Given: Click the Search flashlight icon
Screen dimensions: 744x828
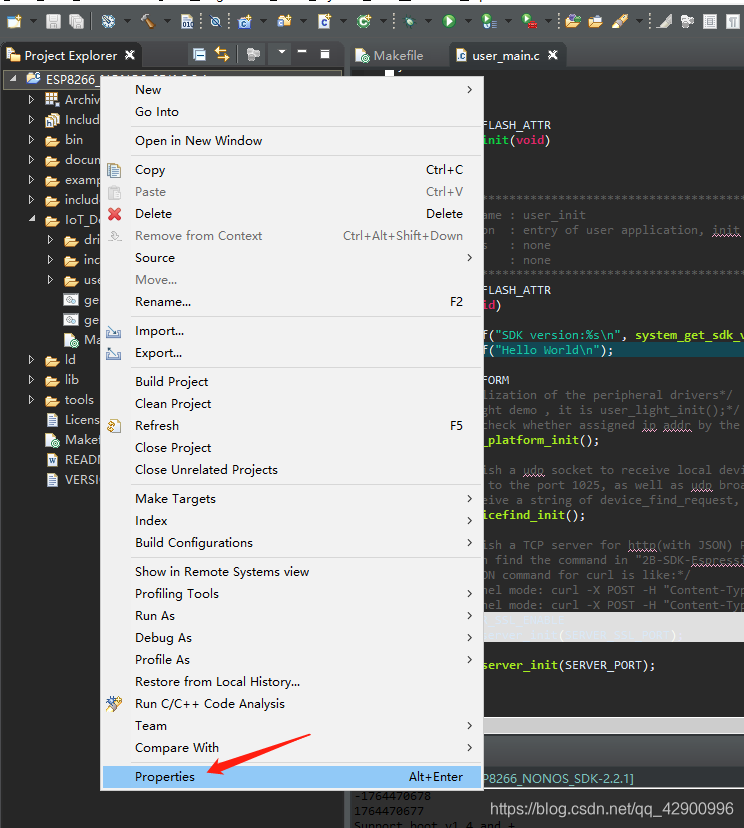Looking at the screenshot, I should pos(620,22).
